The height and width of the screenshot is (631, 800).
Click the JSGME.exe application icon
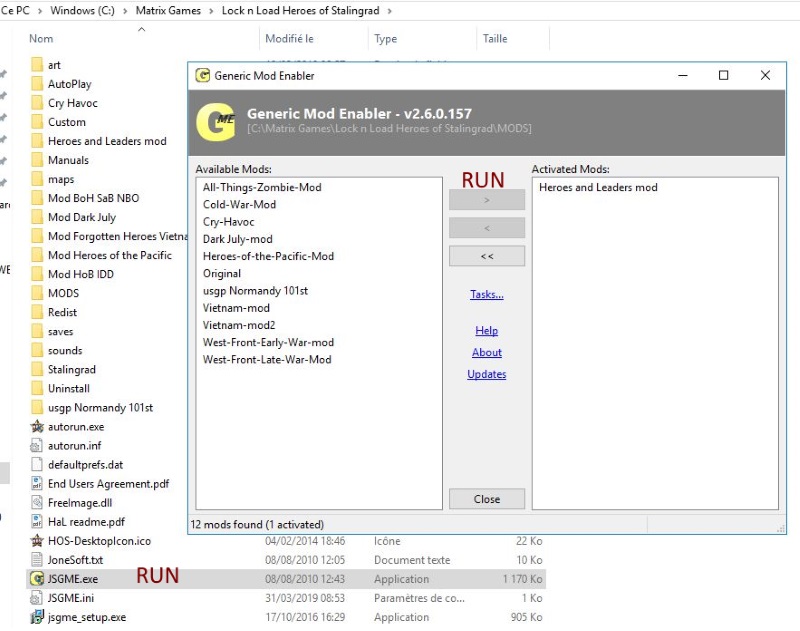click(x=37, y=579)
